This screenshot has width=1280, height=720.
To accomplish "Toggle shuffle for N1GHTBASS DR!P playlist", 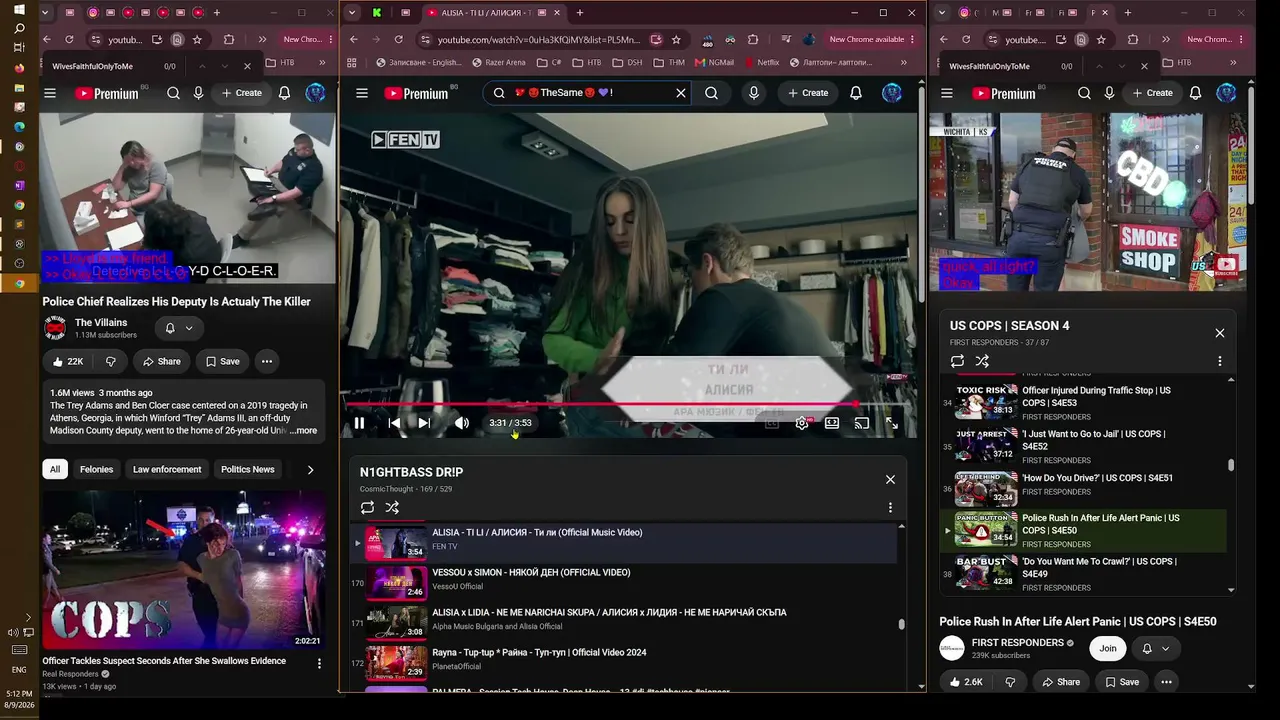I will click(x=392, y=507).
